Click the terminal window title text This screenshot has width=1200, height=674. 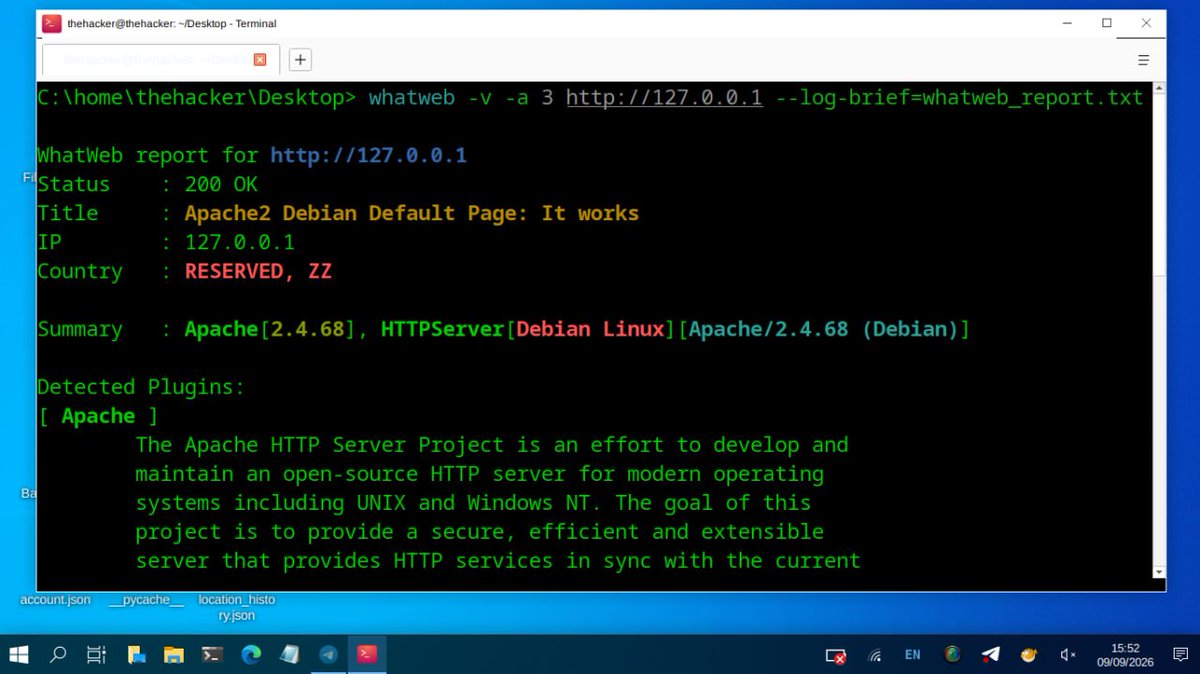172,23
